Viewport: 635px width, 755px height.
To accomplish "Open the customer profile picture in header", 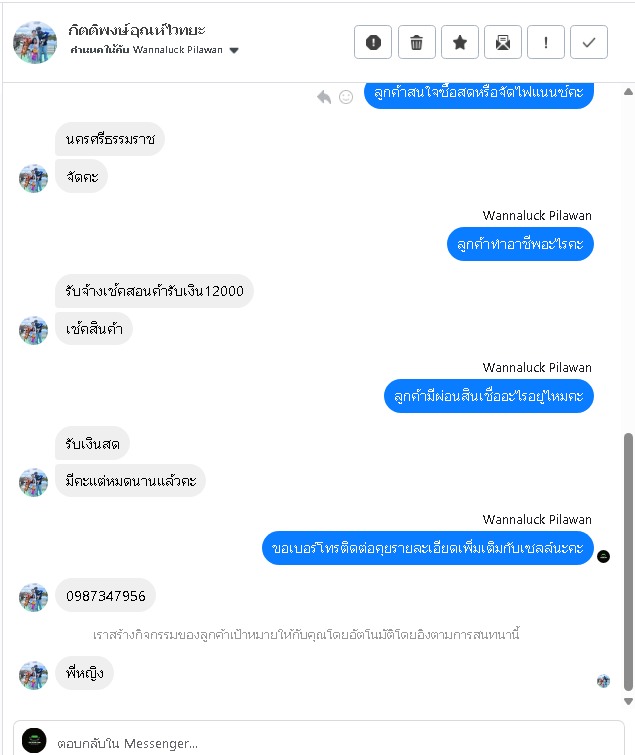I will pos(35,42).
